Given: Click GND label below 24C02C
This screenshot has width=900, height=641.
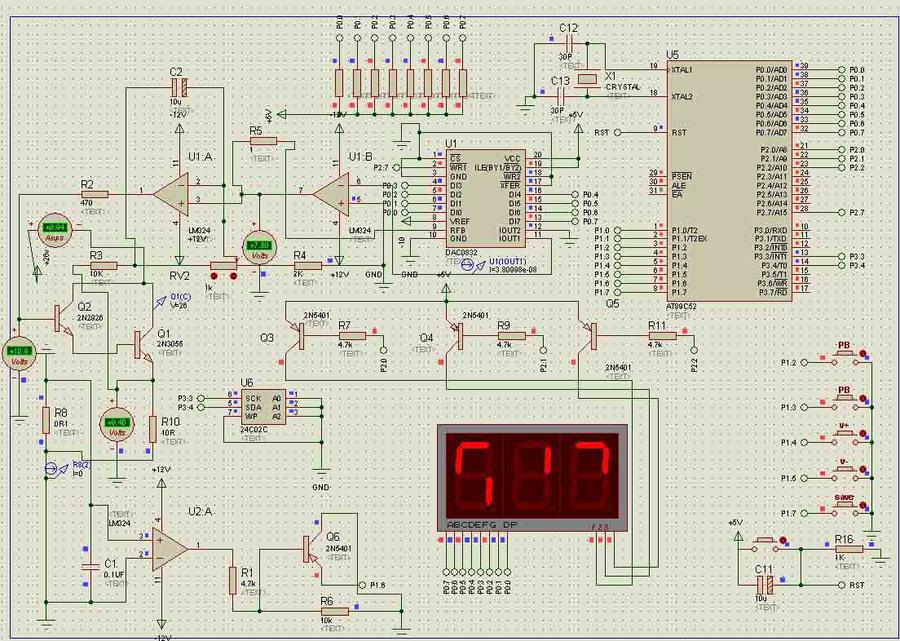Looking at the screenshot, I should [320, 487].
